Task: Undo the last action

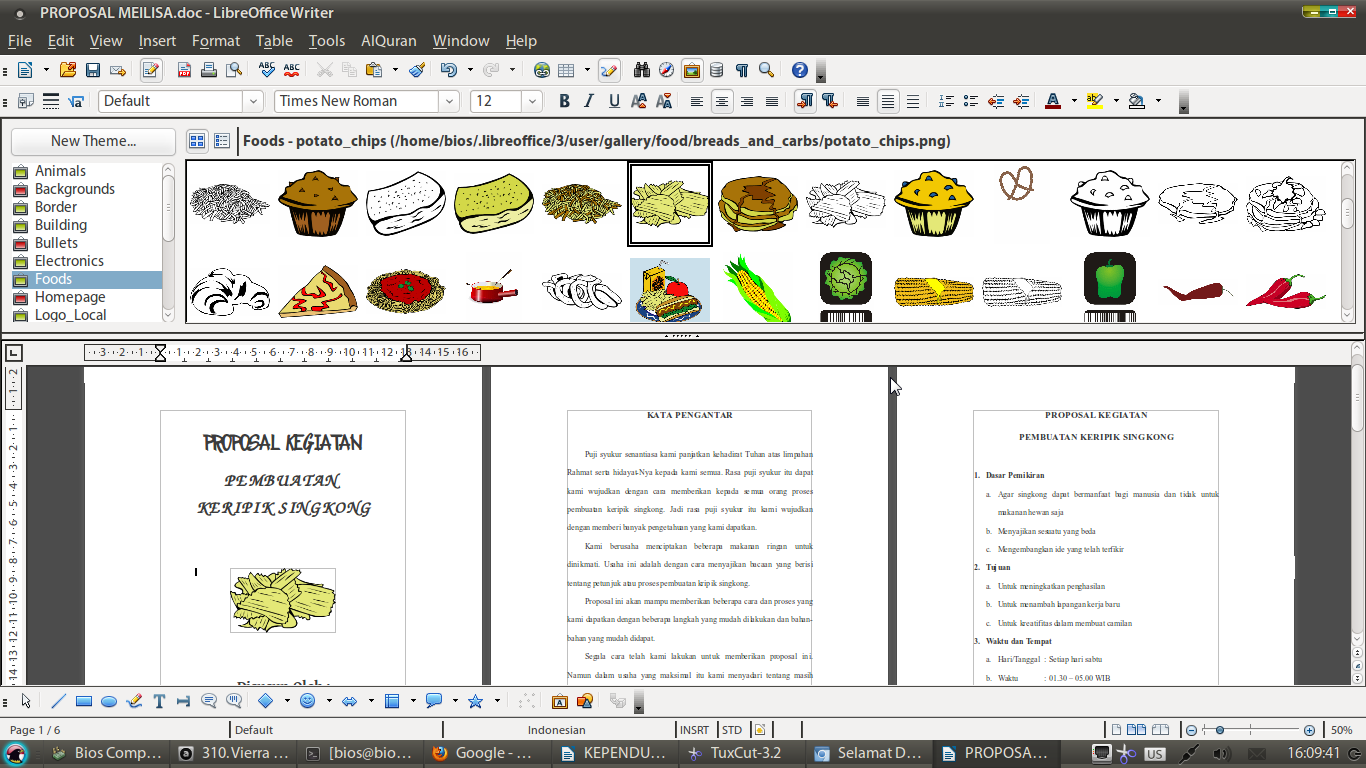Action: pos(448,70)
